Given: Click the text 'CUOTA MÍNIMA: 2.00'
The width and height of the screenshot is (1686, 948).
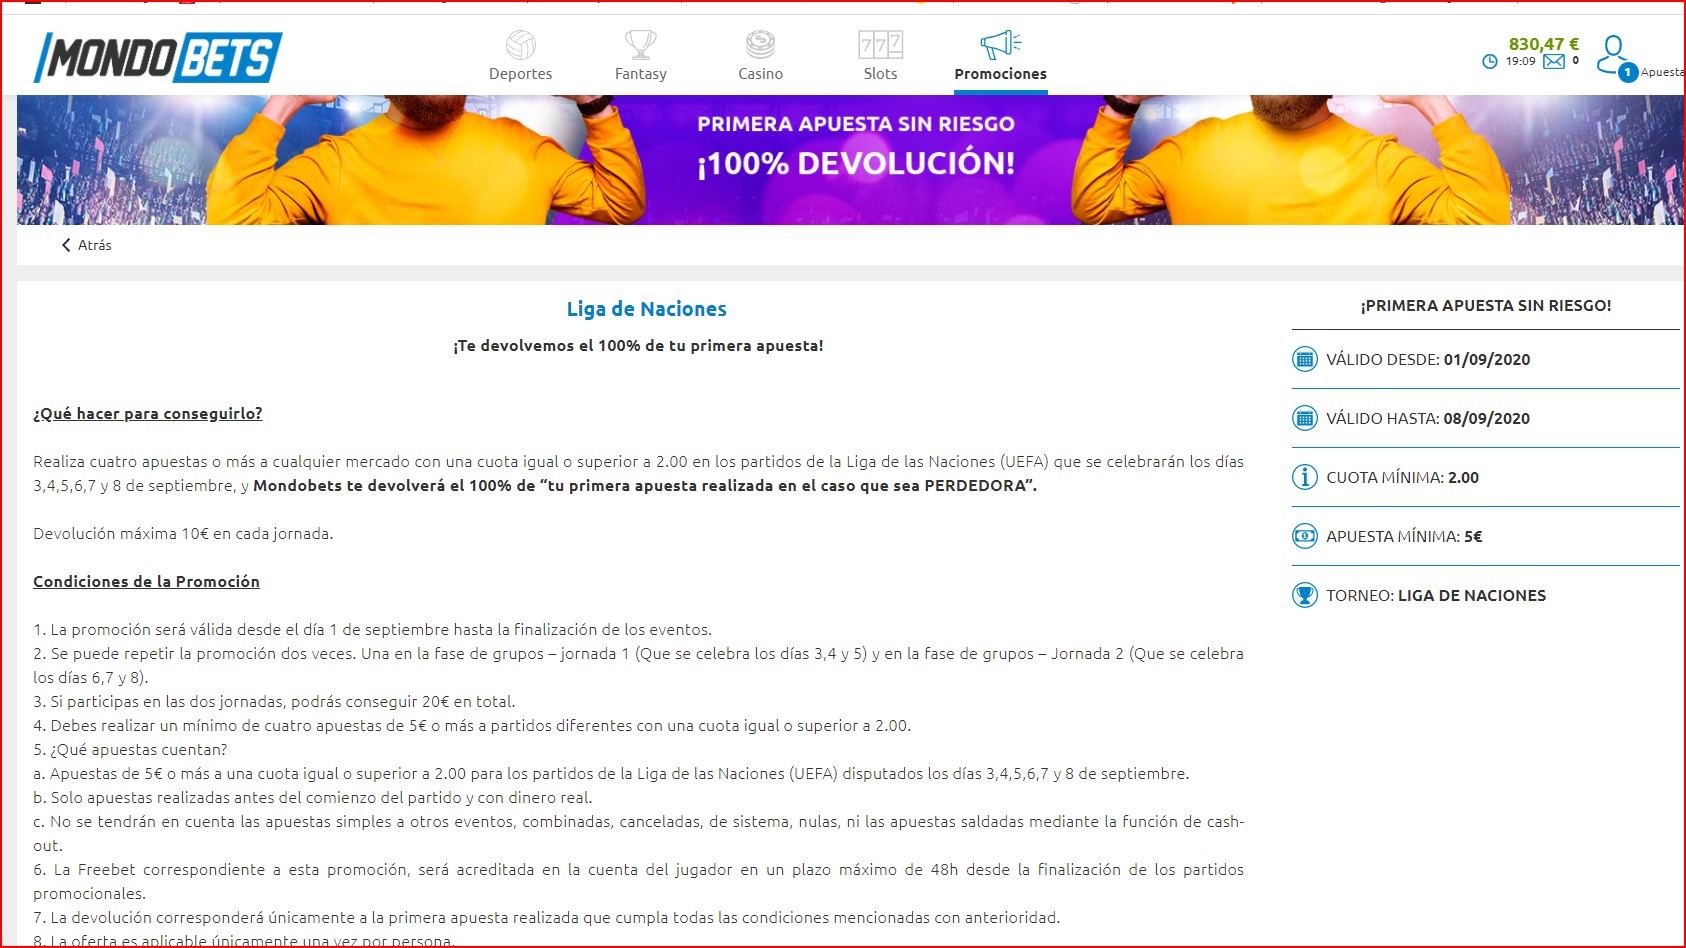Looking at the screenshot, I should click(x=1402, y=478).
